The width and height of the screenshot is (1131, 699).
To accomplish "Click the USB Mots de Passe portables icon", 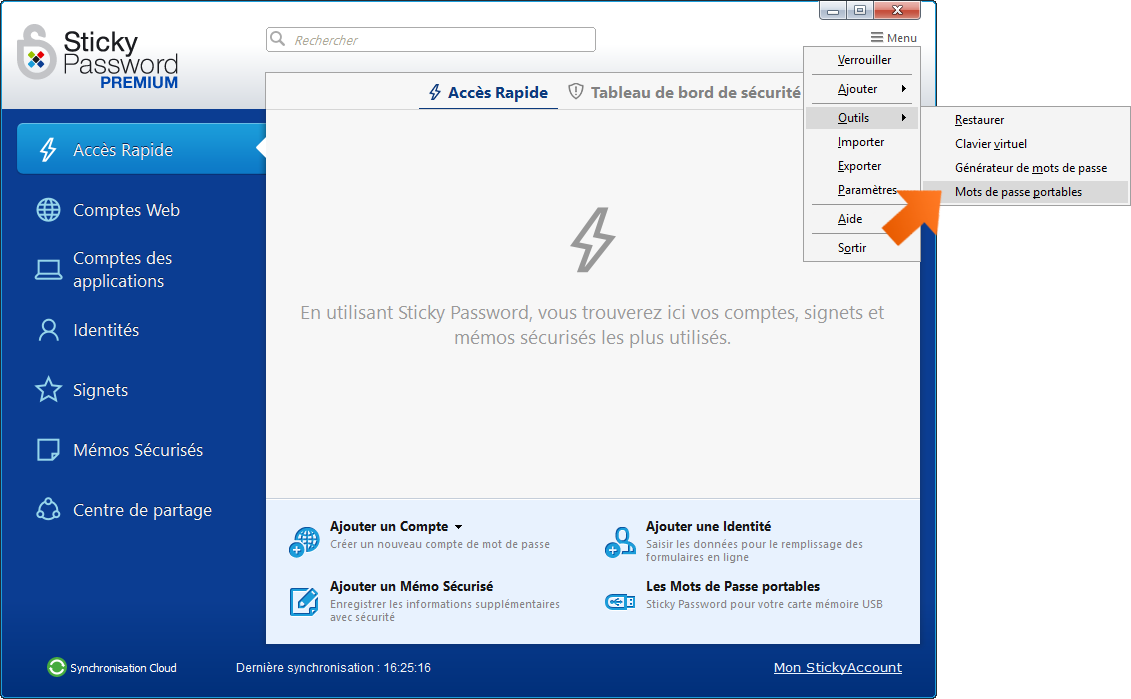I will click(x=620, y=602).
